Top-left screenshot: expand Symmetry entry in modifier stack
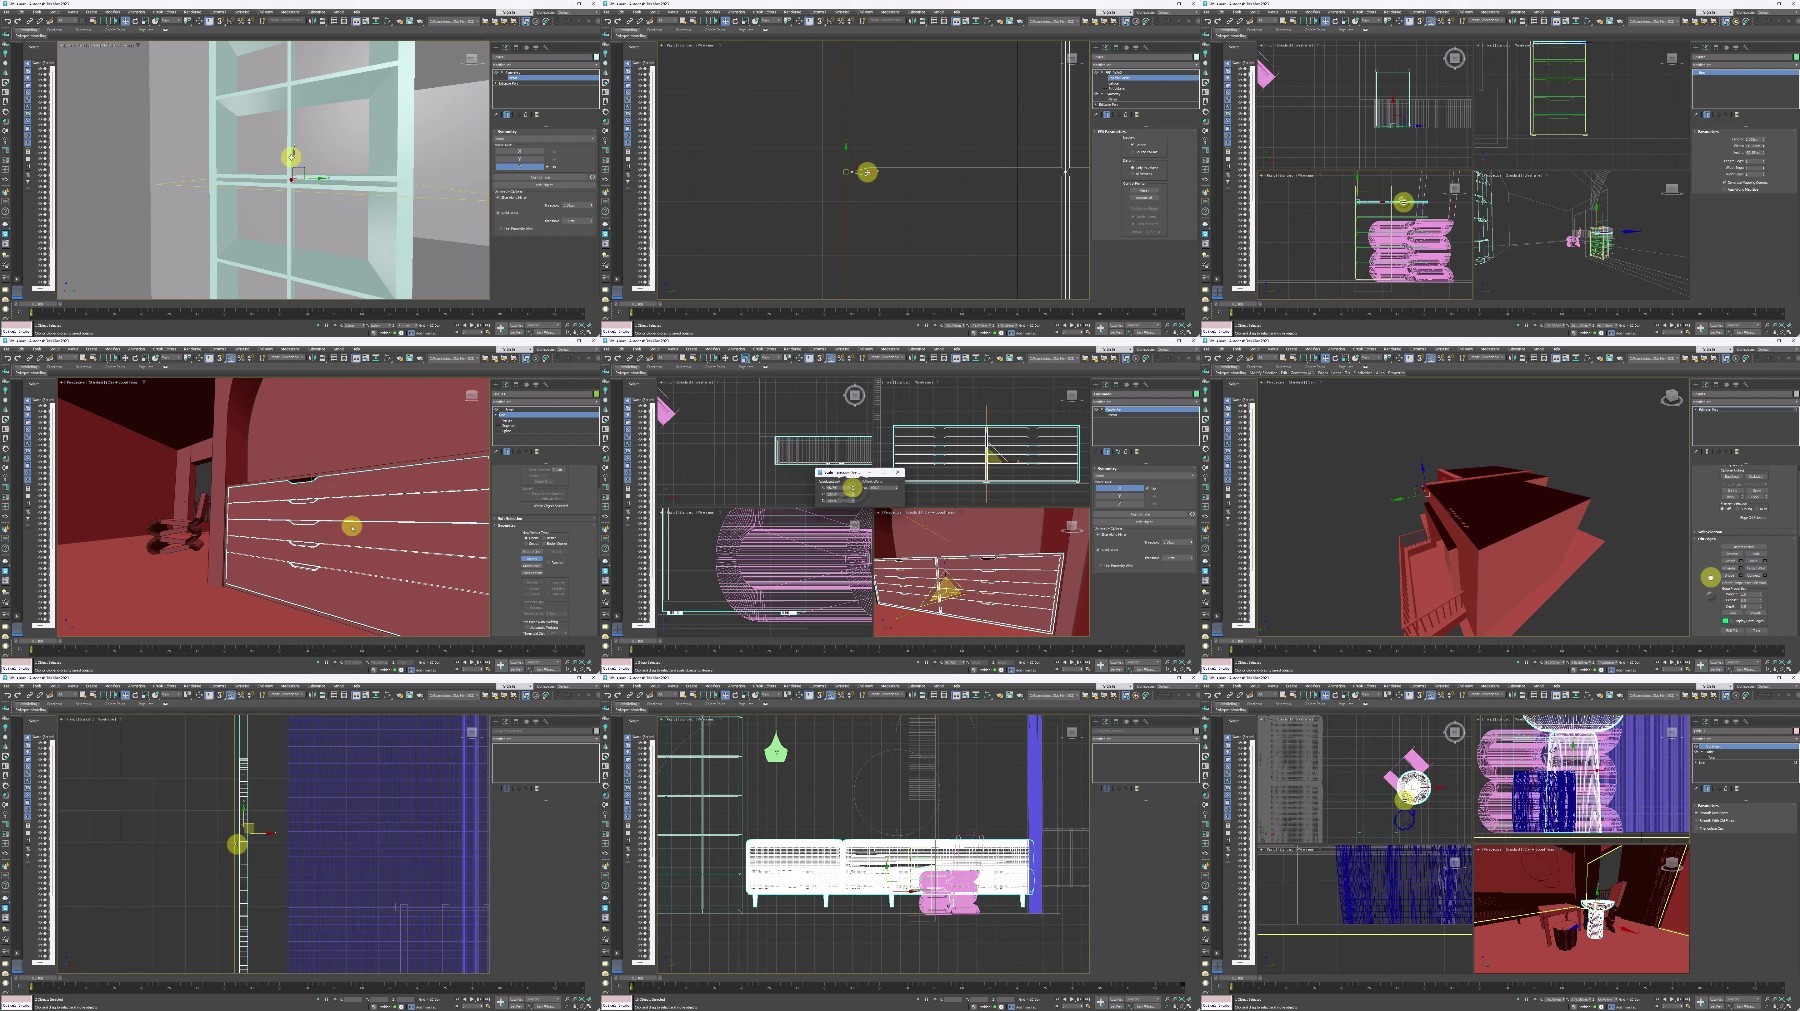Screen dimensions: 1800x1011 501,72
